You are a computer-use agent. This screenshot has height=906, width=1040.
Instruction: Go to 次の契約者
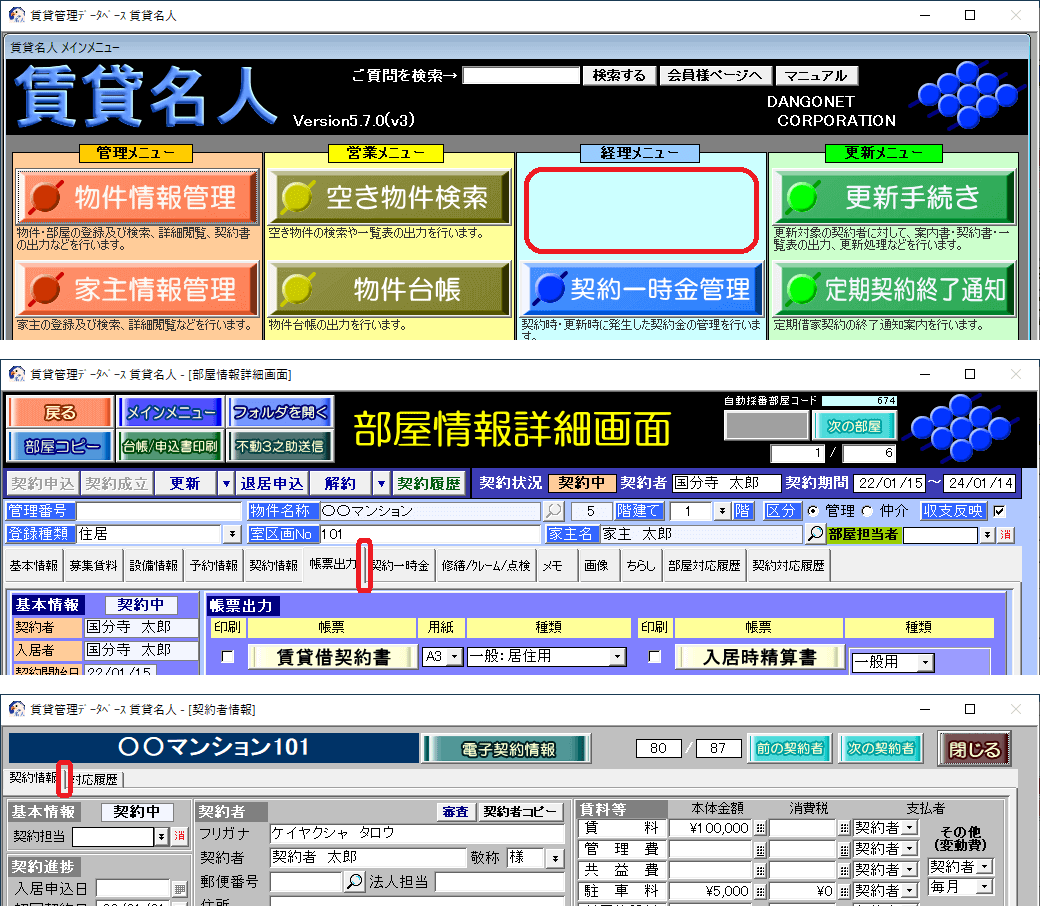coord(880,748)
